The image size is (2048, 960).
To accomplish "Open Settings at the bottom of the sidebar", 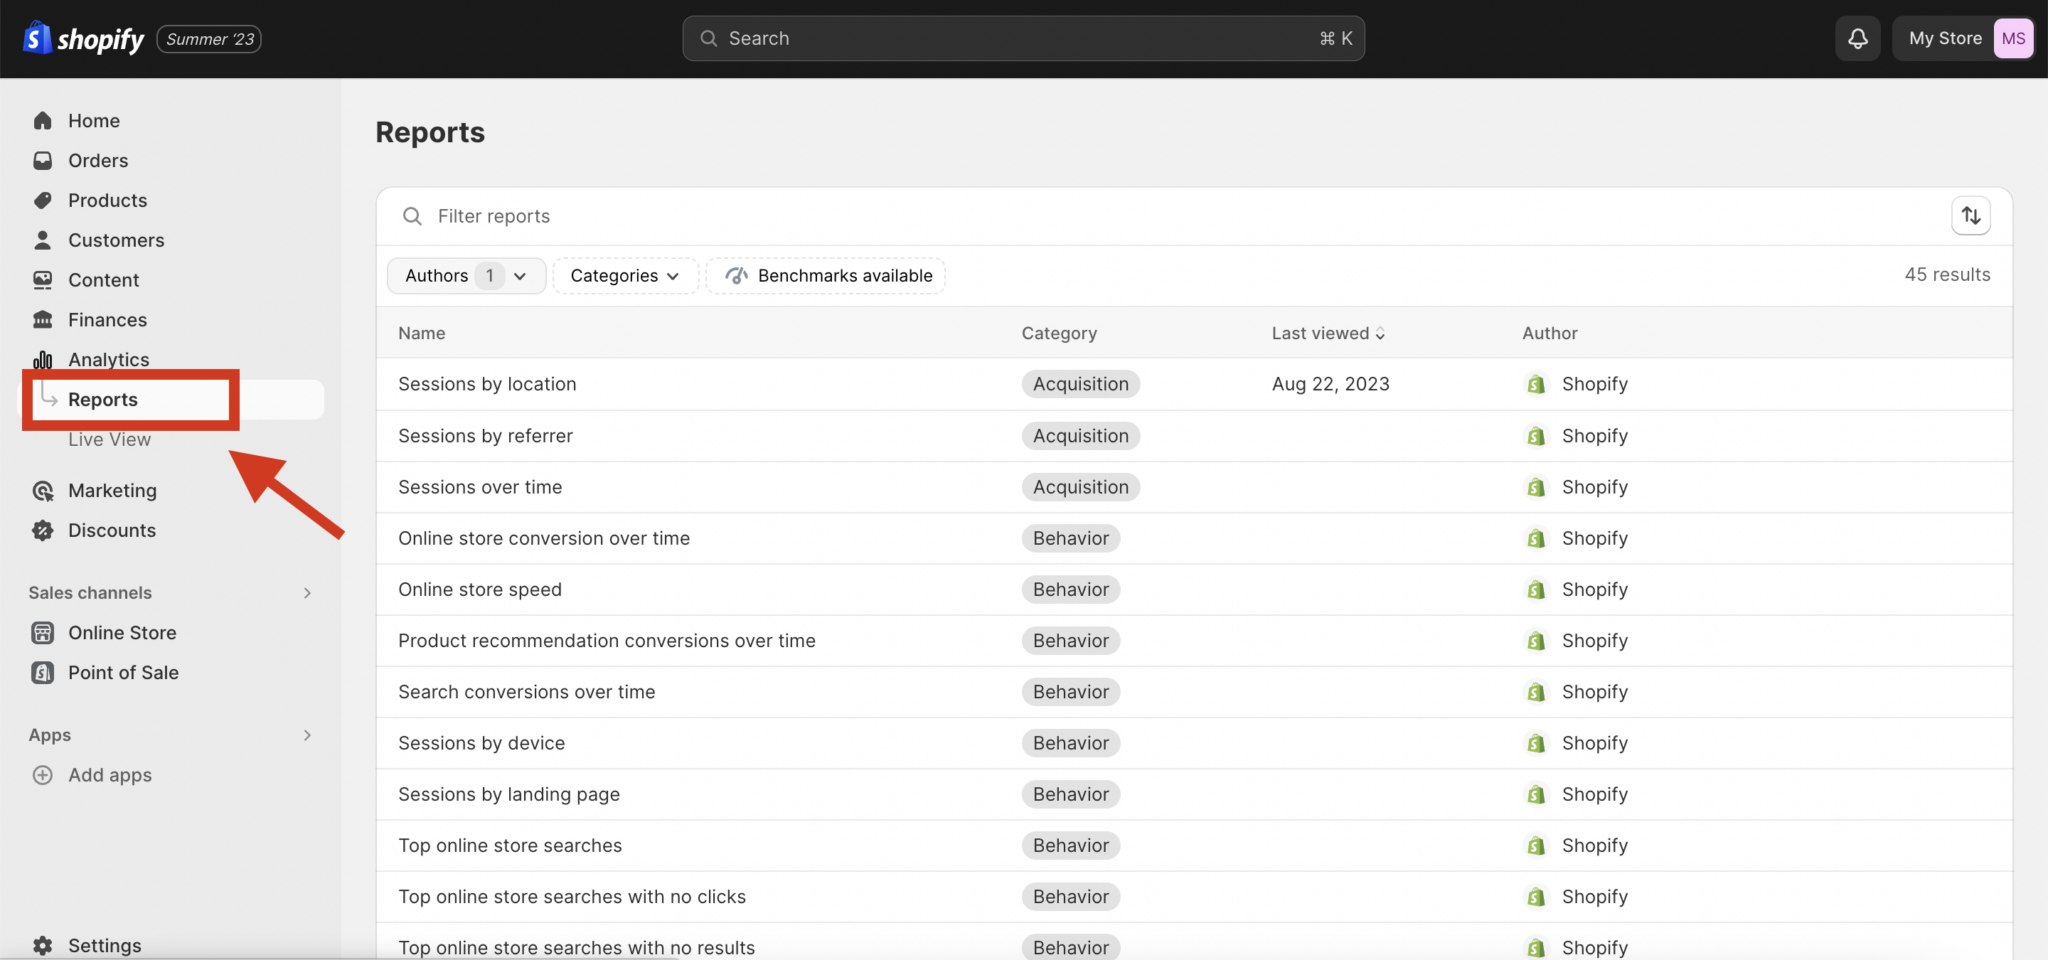I will pyautogui.click(x=104, y=945).
